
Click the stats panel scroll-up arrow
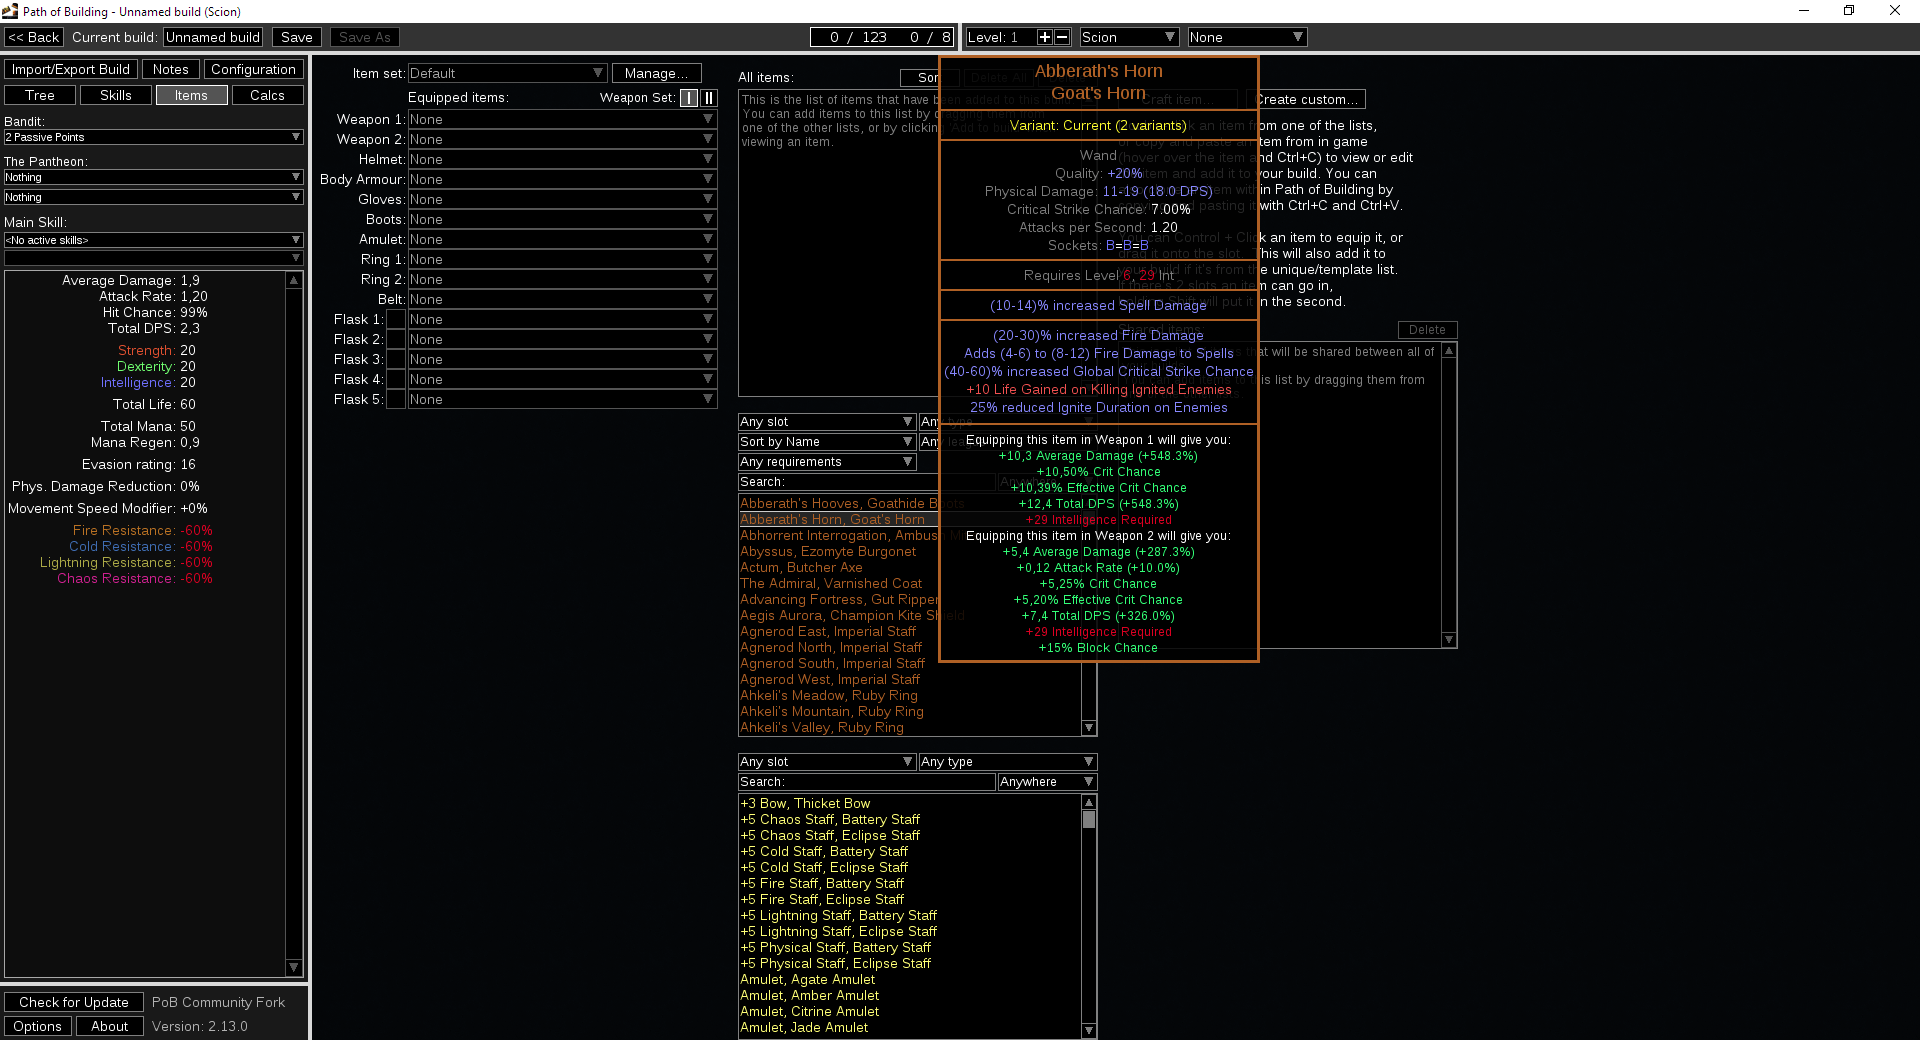294,280
